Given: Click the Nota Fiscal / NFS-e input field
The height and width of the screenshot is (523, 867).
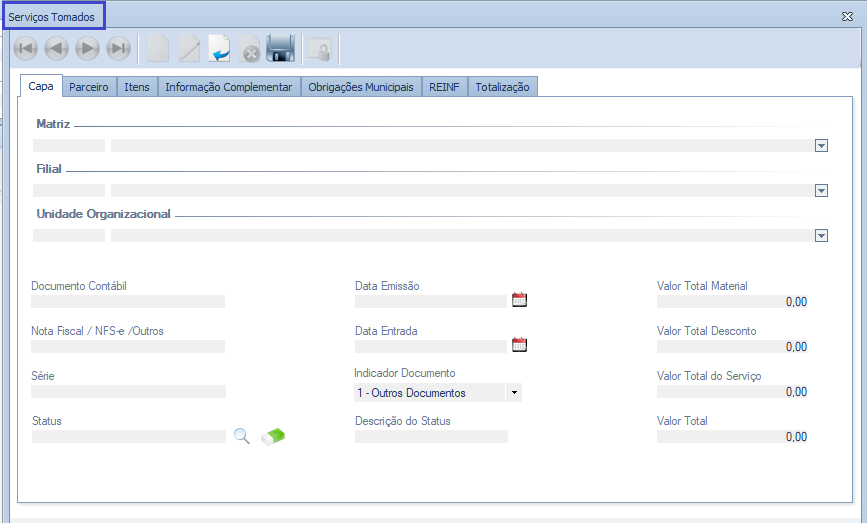Looking at the screenshot, I should point(128,346).
